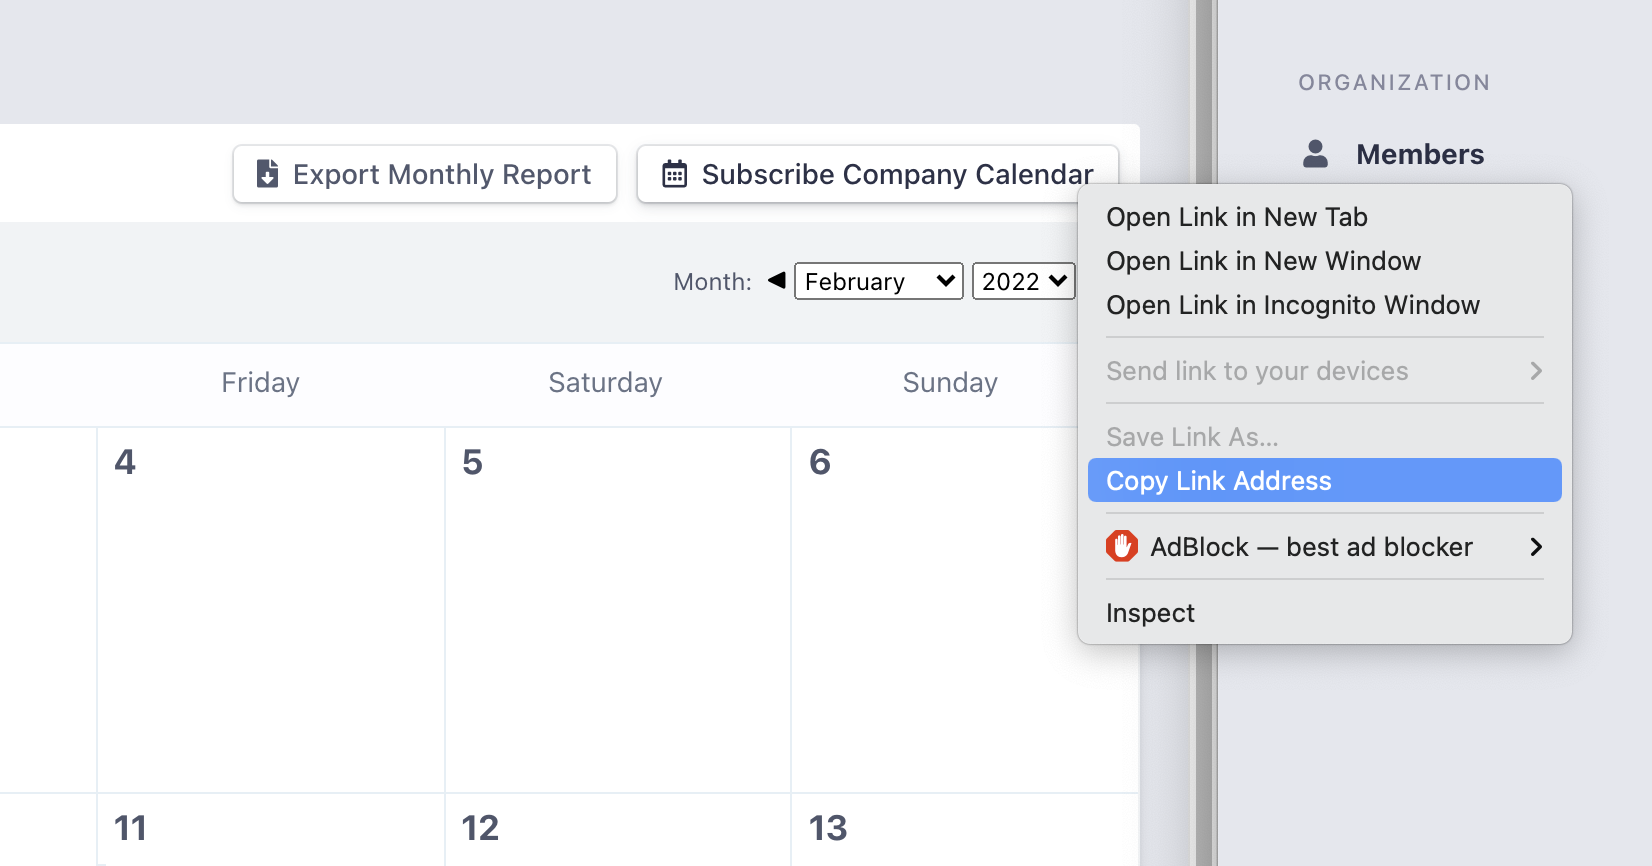This screenshot has height=866, width=1652.
Task: Open the February month dropdown
Action: 878,281
